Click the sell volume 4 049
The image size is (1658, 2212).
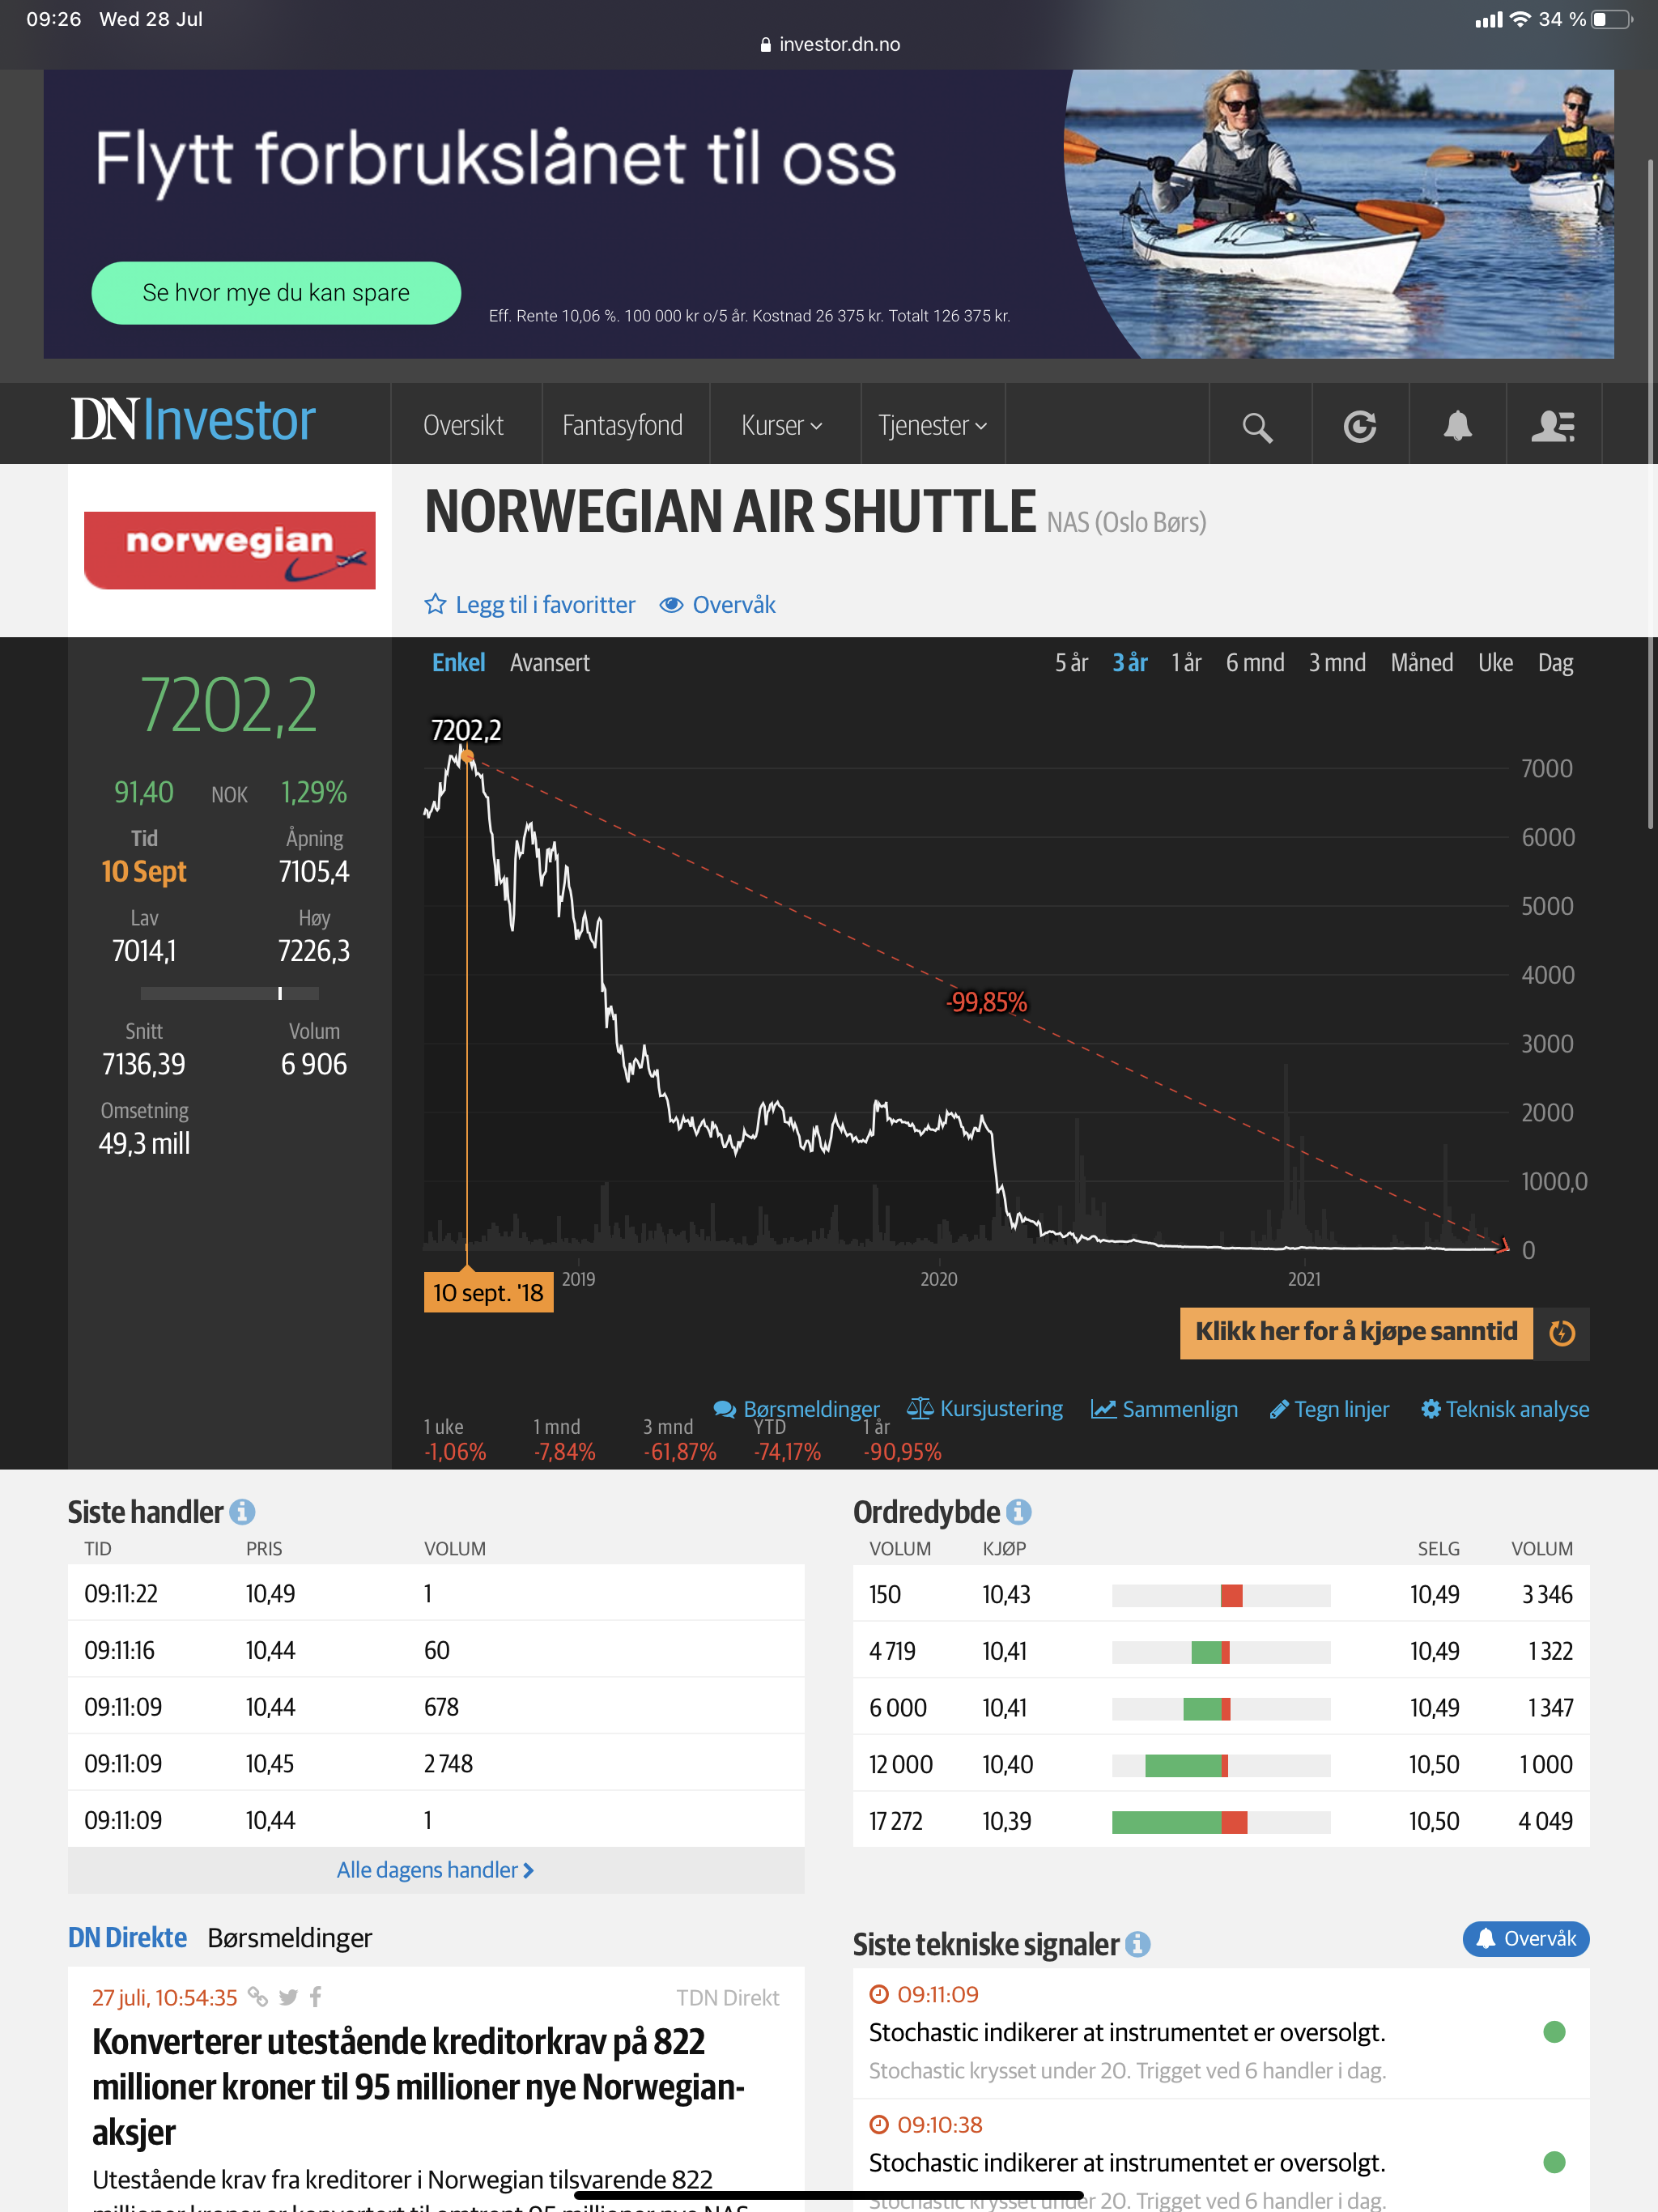1545,1821
